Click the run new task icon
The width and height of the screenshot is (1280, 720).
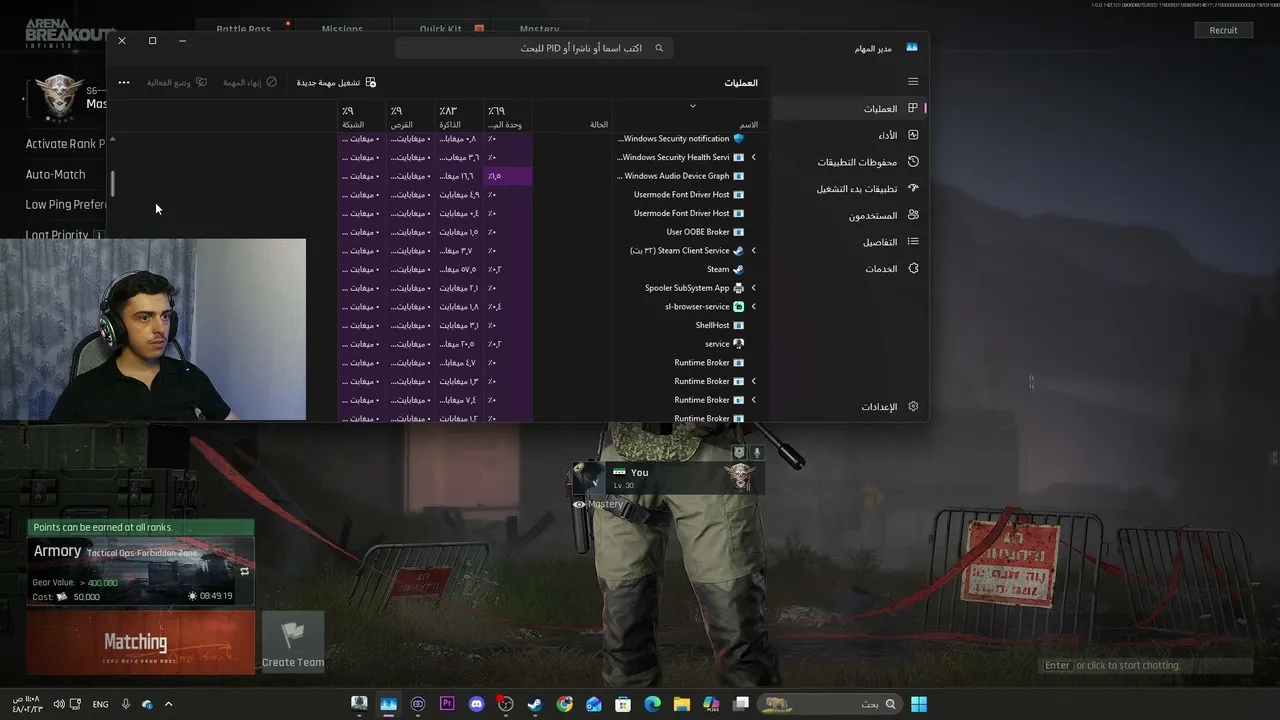pos(371,82)
